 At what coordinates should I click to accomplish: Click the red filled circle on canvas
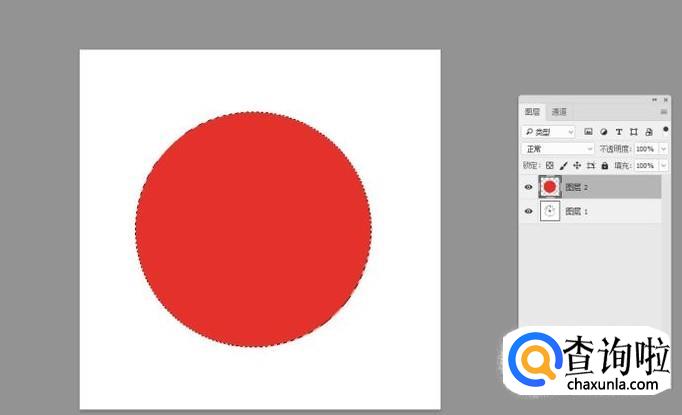click(253, 229)
